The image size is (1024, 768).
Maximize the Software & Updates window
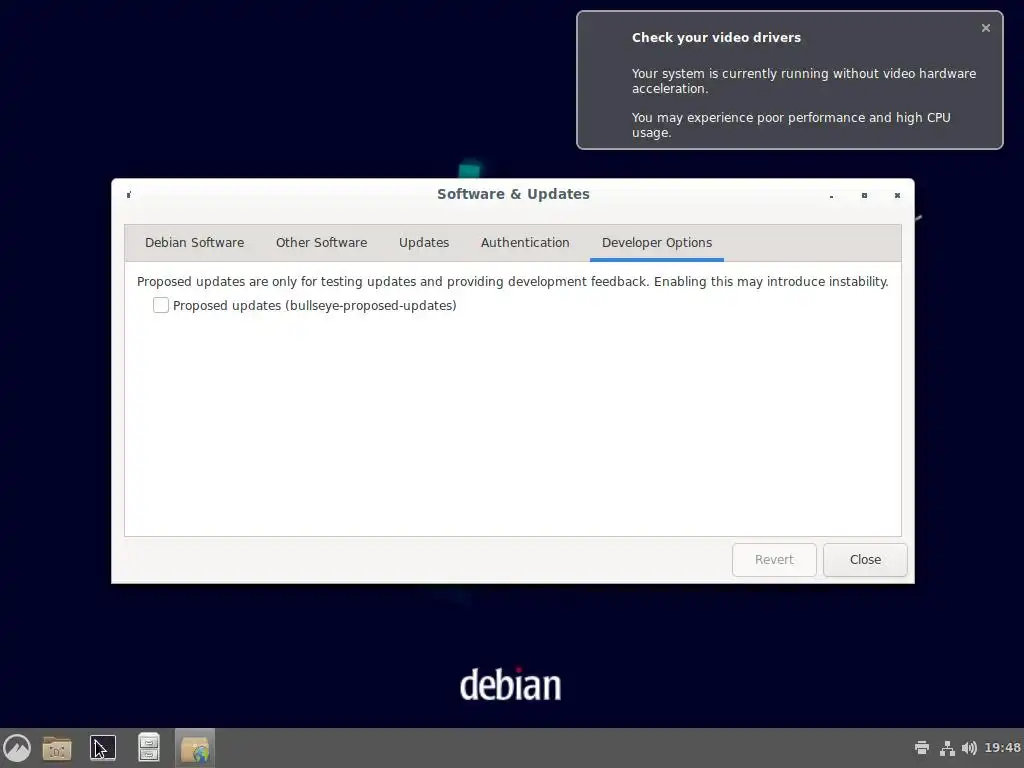coord(864,195)
